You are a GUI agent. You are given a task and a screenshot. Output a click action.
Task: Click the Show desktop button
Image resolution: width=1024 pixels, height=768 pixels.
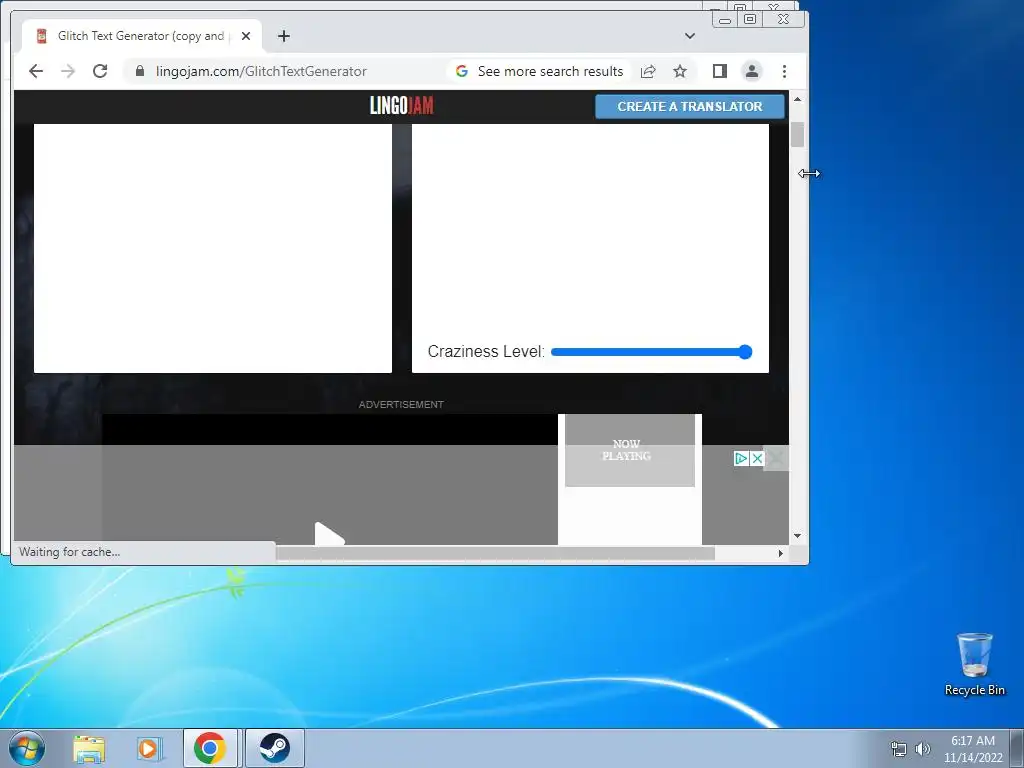click(1017, 748)
